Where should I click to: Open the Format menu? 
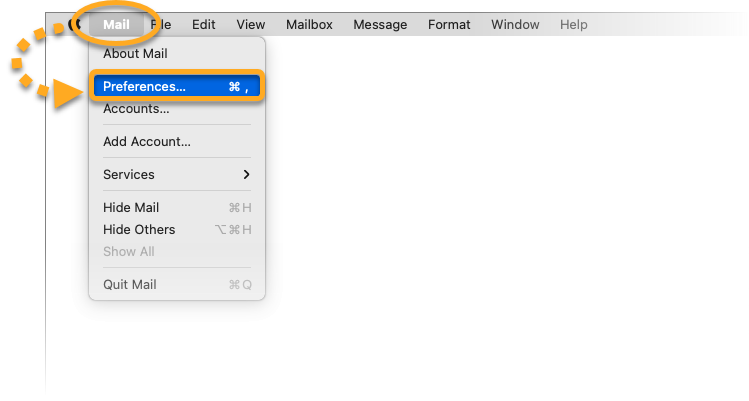[449, 24]
